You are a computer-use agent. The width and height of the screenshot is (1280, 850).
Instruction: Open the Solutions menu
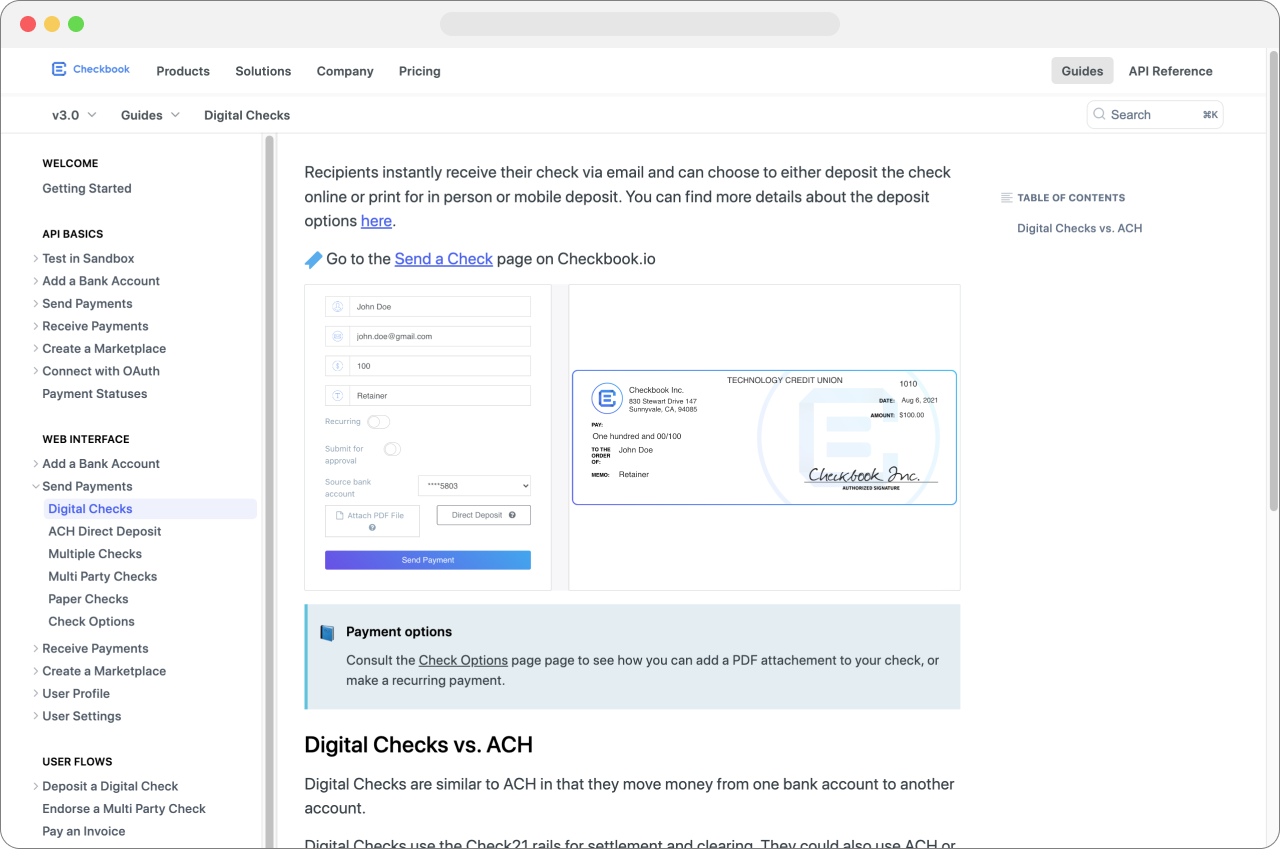click(263, 71)
